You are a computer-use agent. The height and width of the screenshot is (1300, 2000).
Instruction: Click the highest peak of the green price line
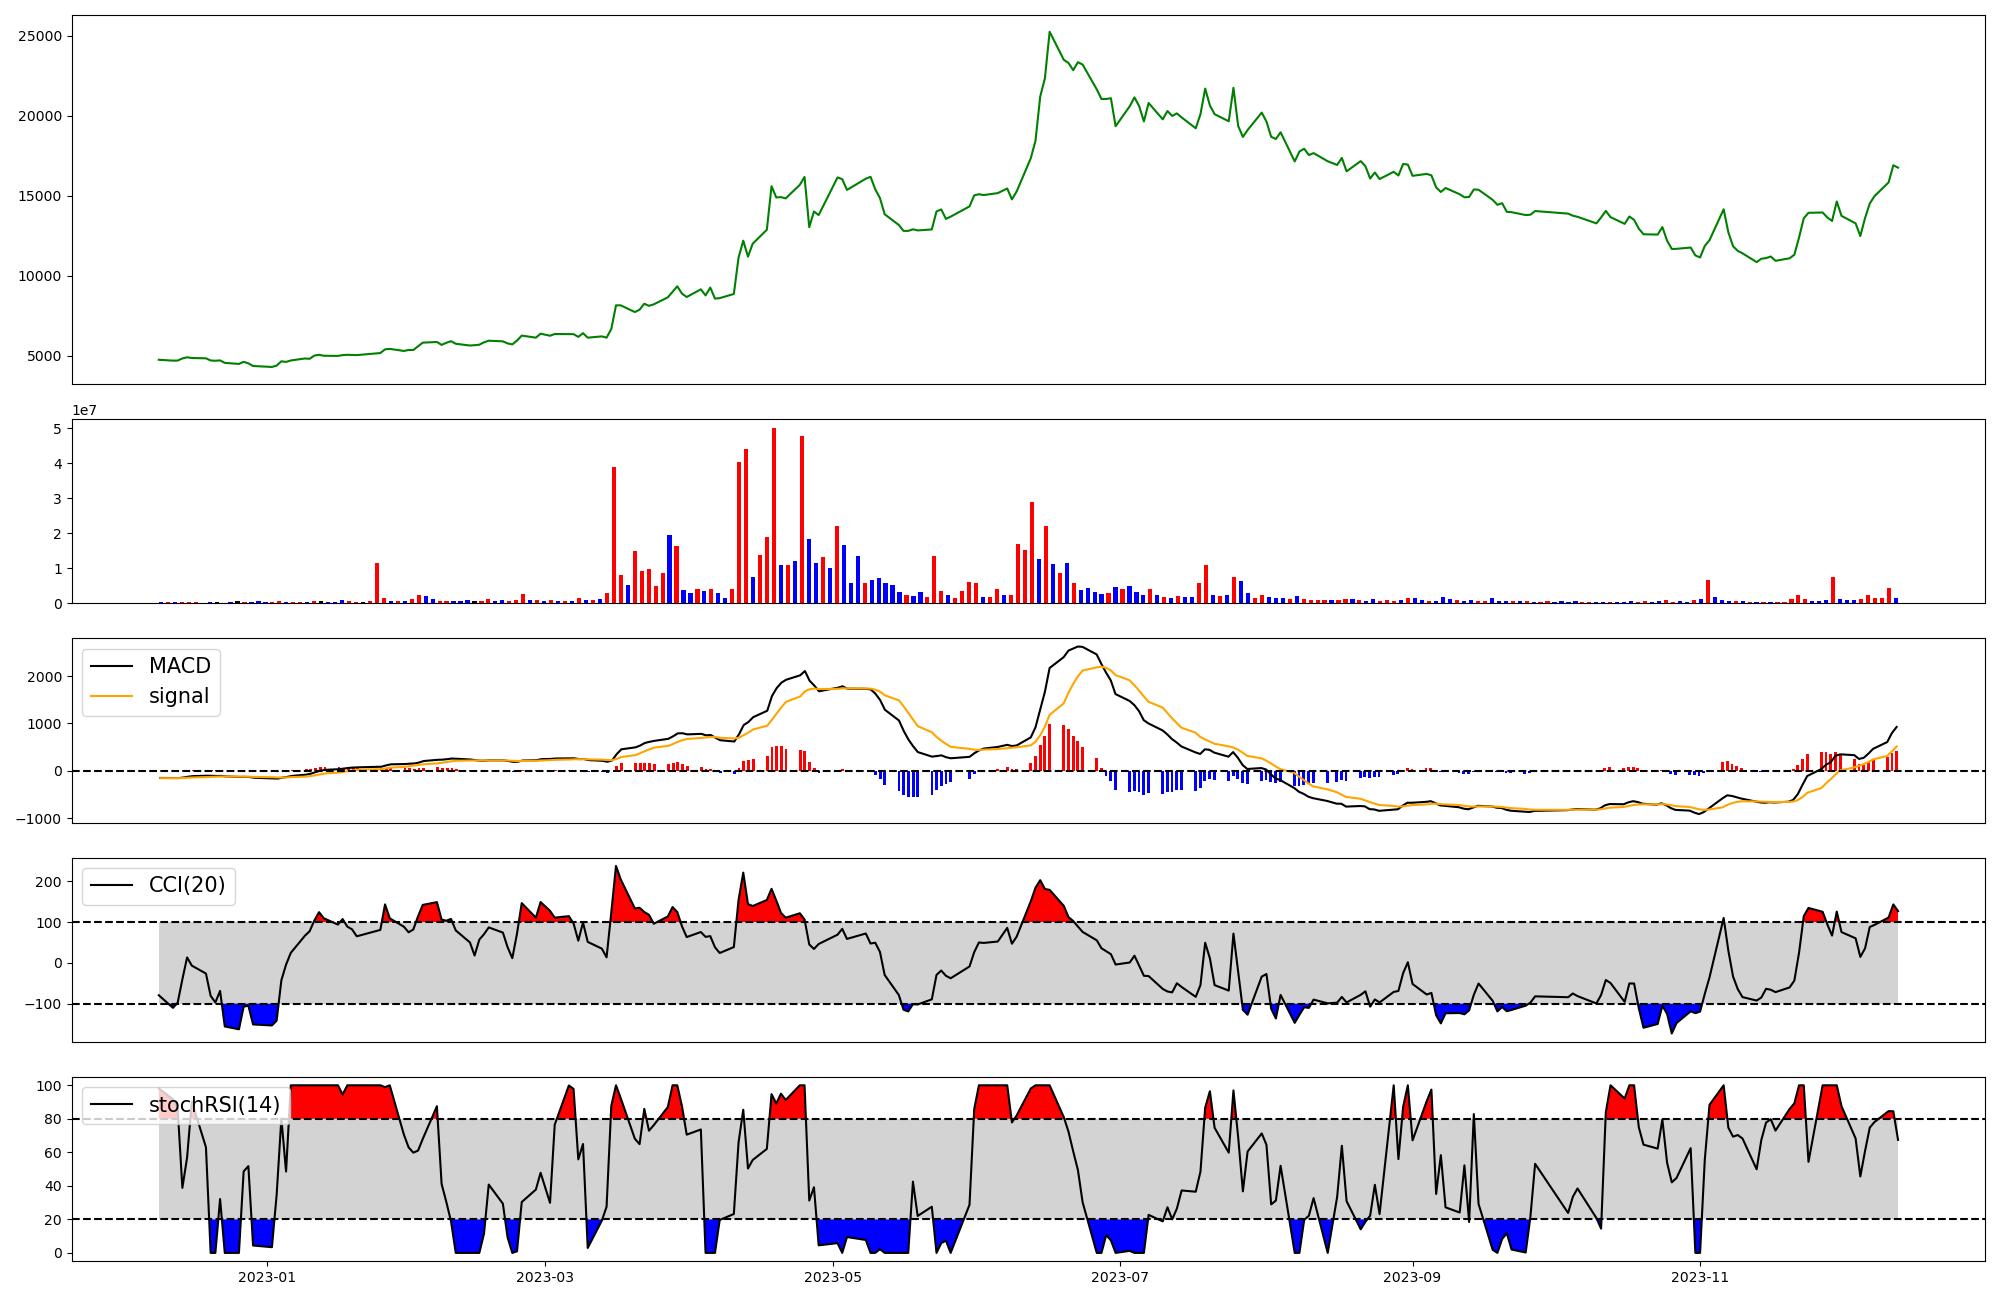tap(1049, 32)
